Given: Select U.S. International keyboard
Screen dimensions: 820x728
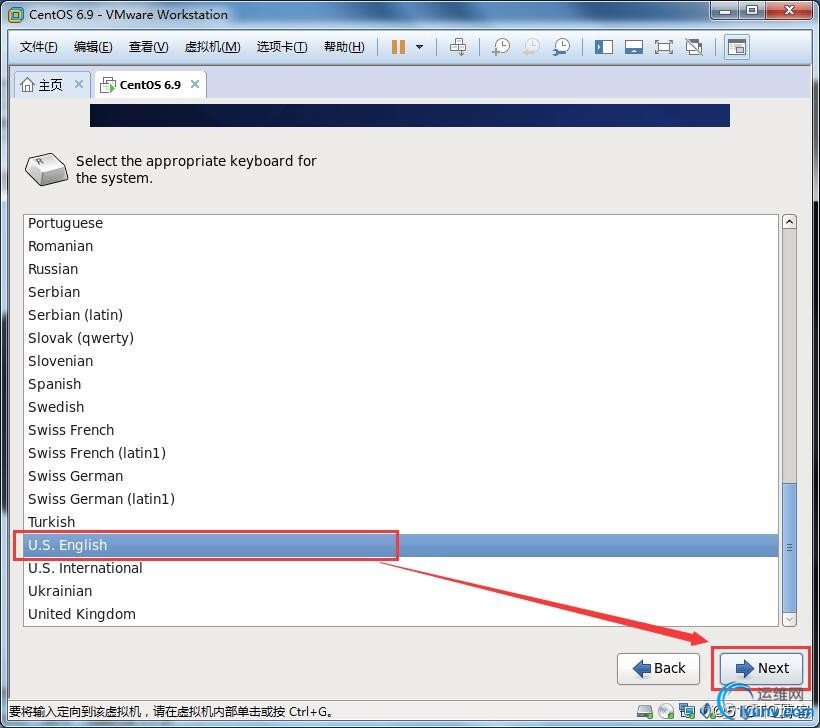Looking at the screenshot, I should (401, 568).
